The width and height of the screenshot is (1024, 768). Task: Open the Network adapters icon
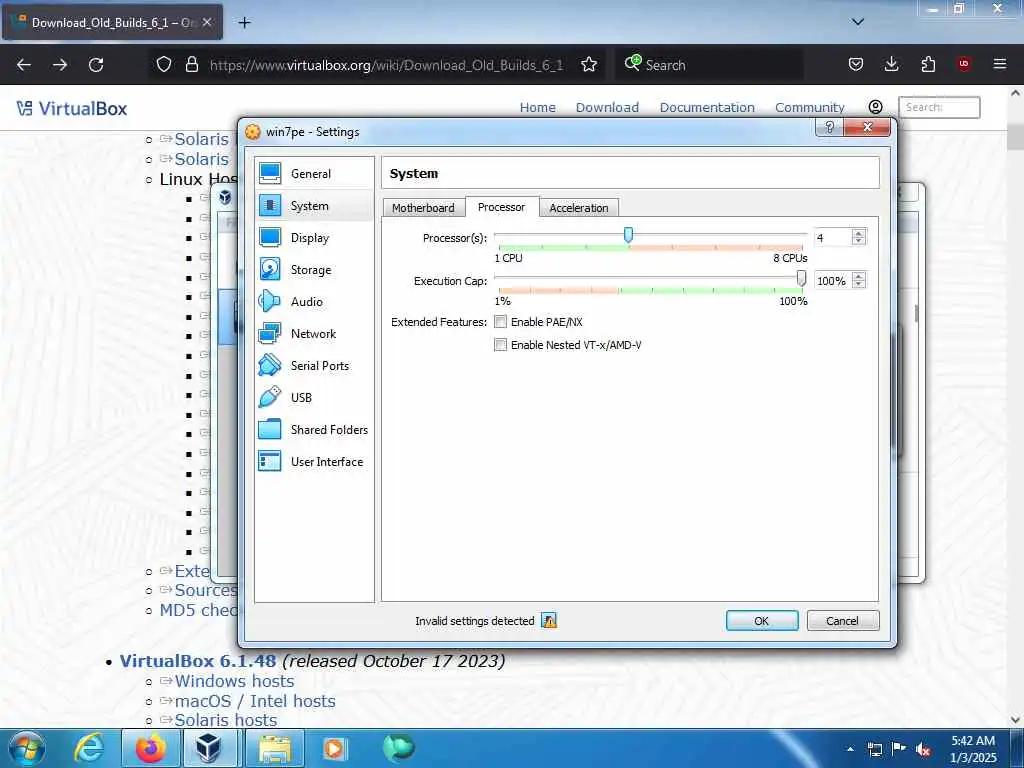click(x=270, y=334)
